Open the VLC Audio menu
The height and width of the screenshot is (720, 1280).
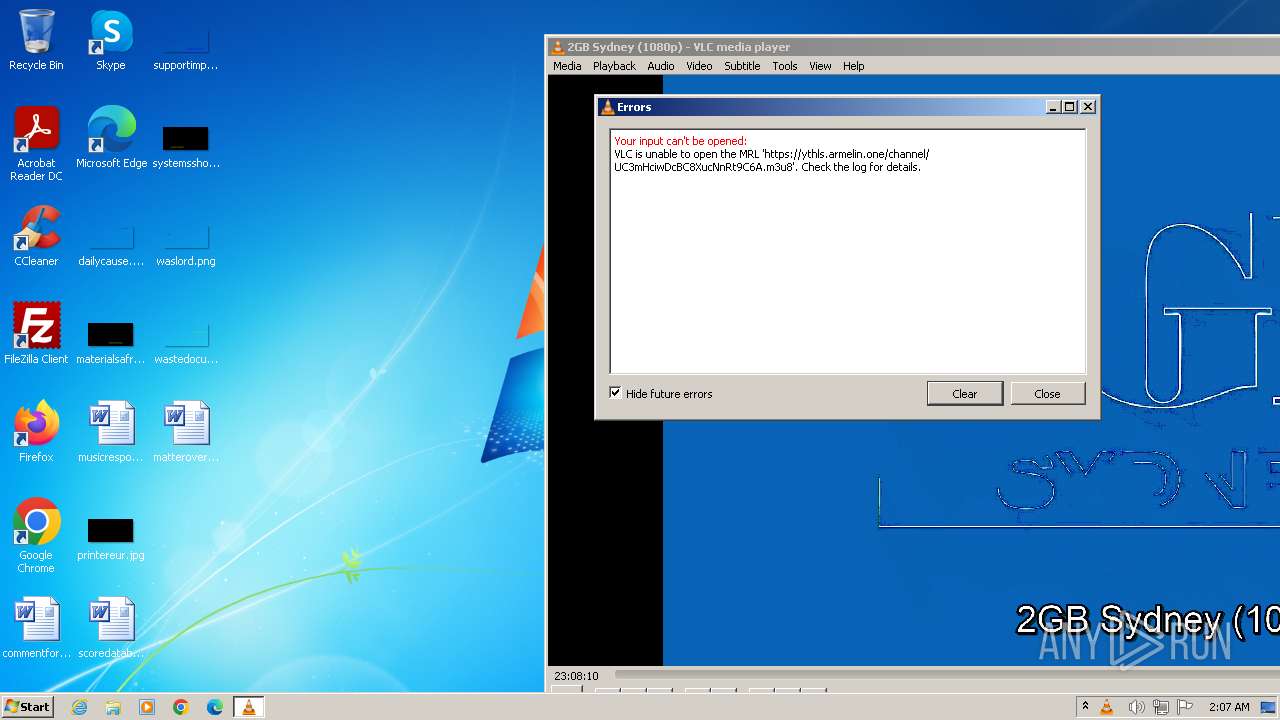[660, 66]
